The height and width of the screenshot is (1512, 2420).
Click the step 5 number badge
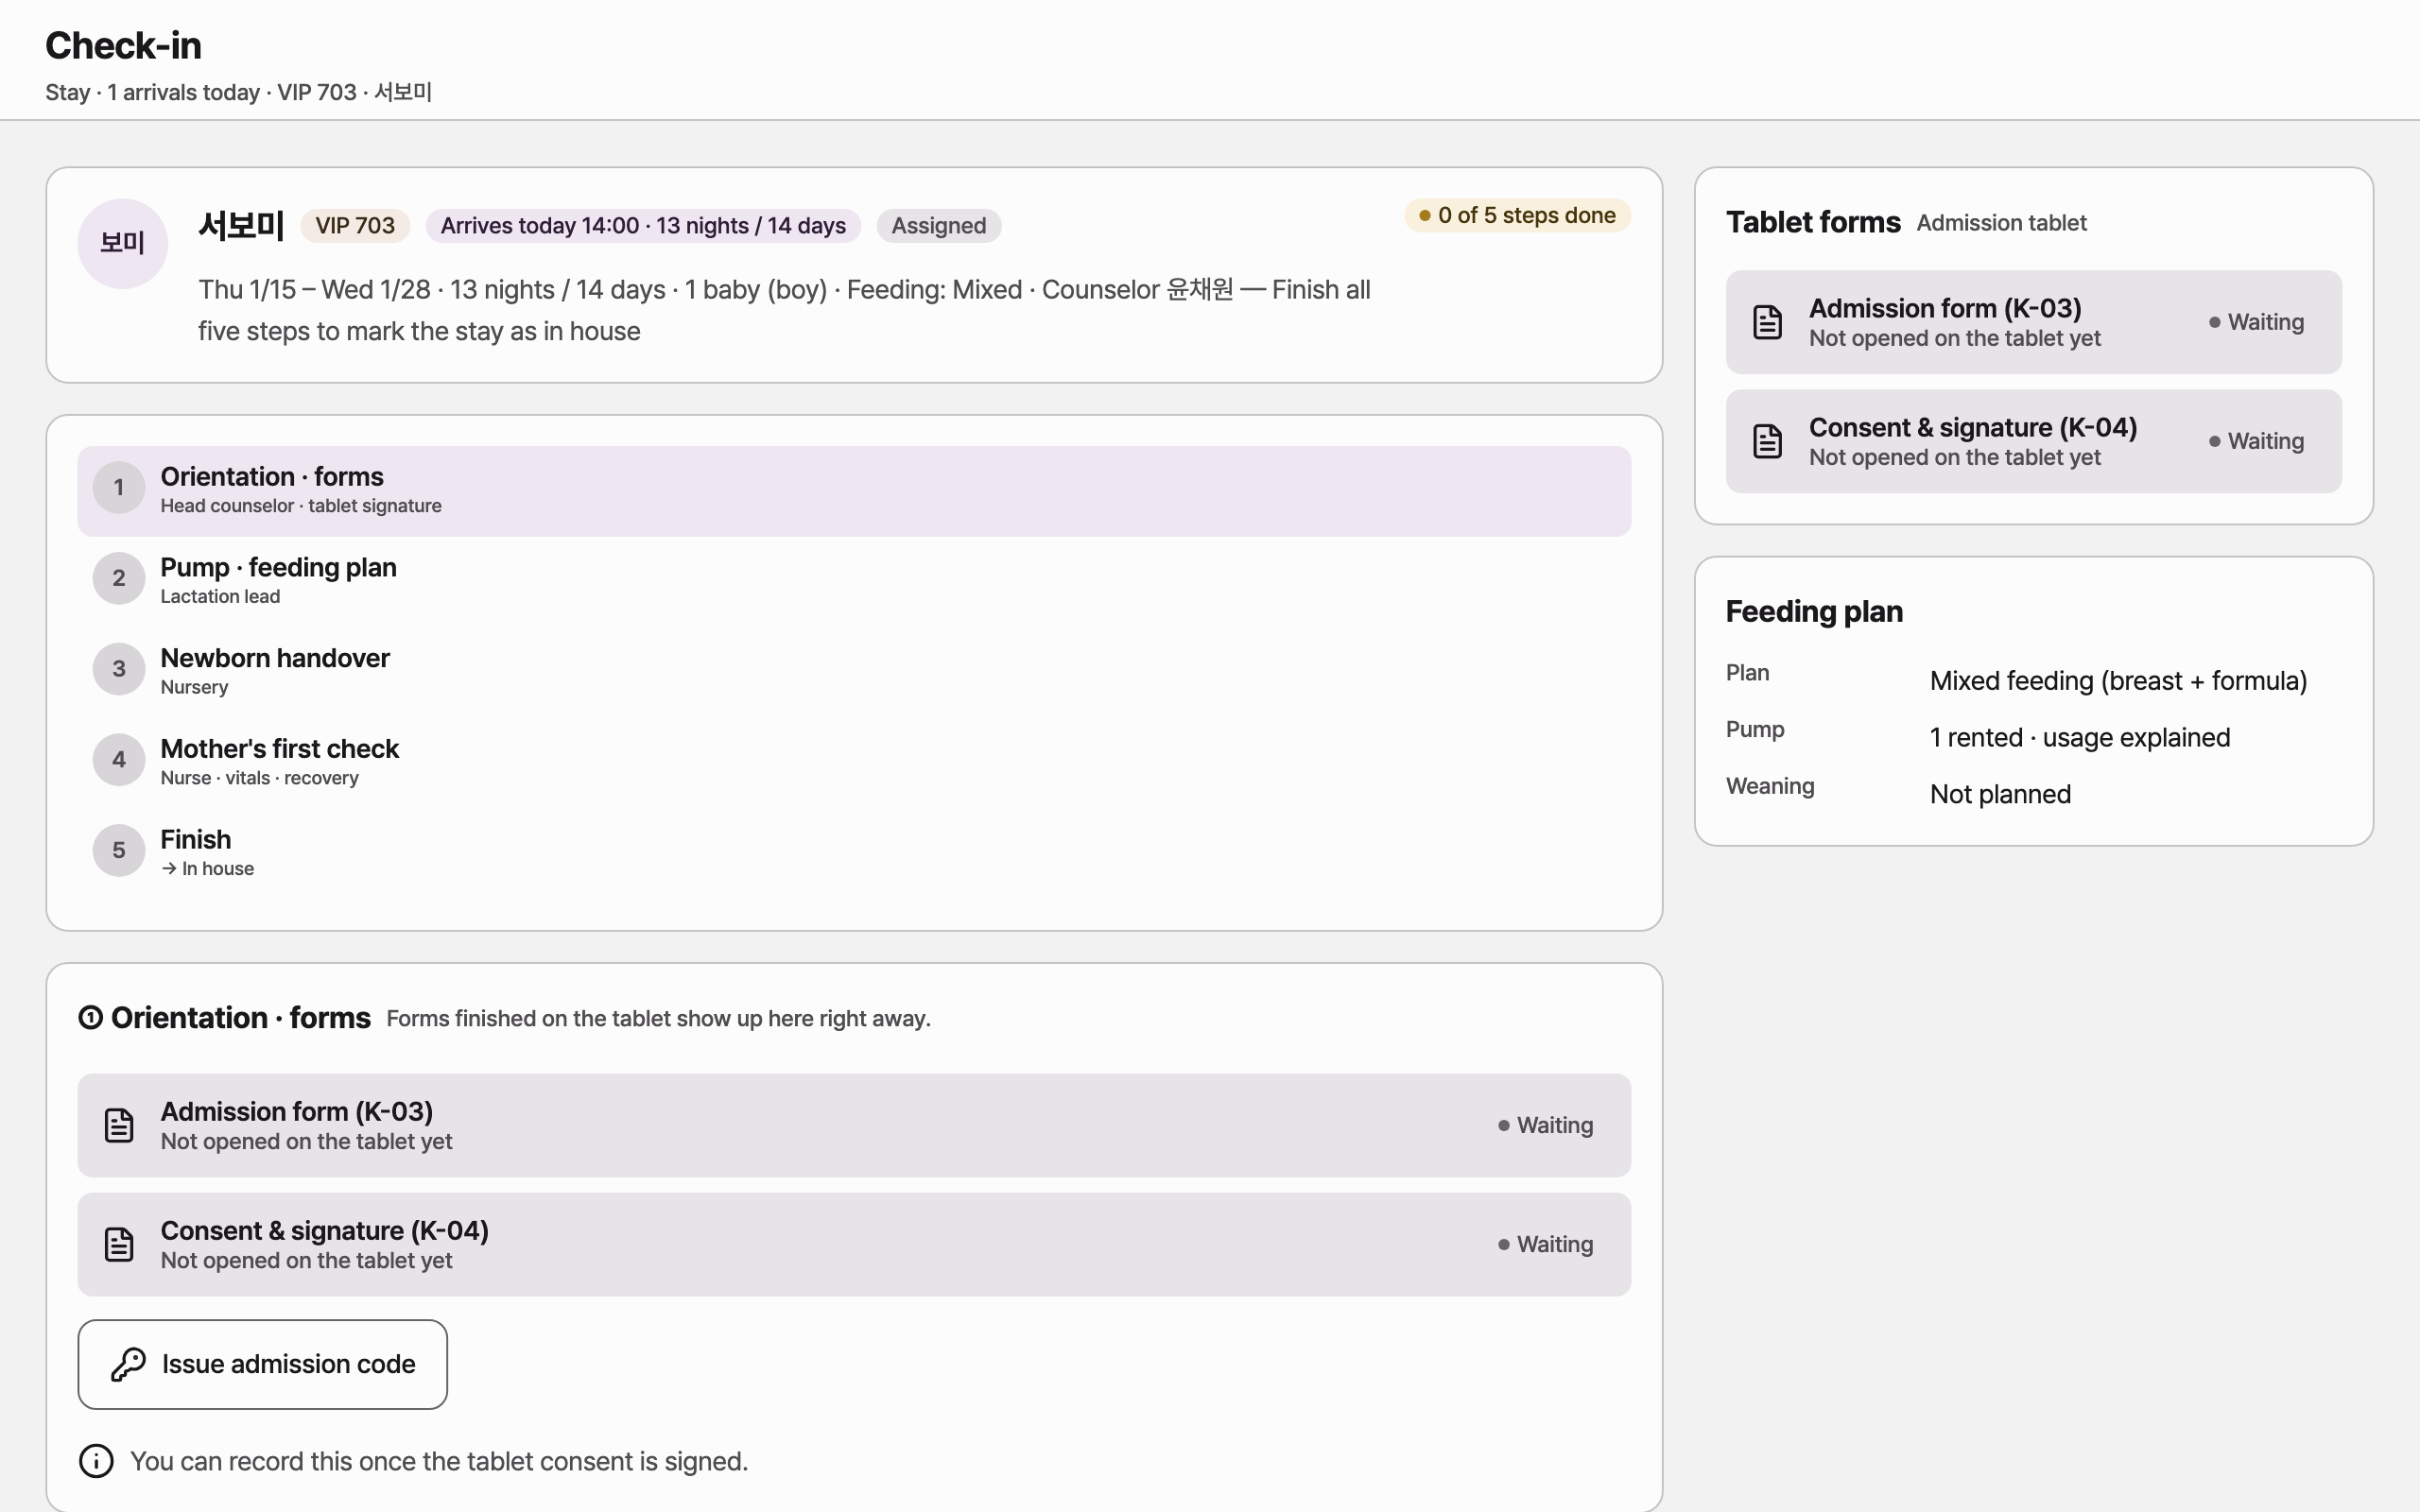119,850
